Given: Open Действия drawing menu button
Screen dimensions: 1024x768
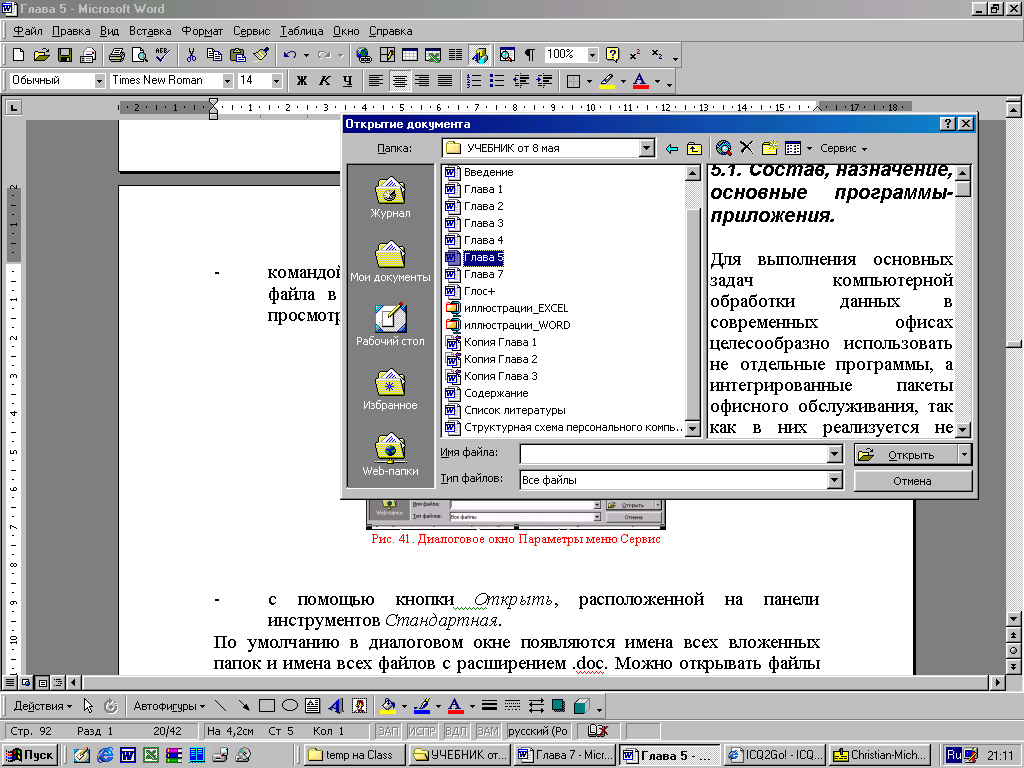Looking at the screenshot, I should (42, 706).
